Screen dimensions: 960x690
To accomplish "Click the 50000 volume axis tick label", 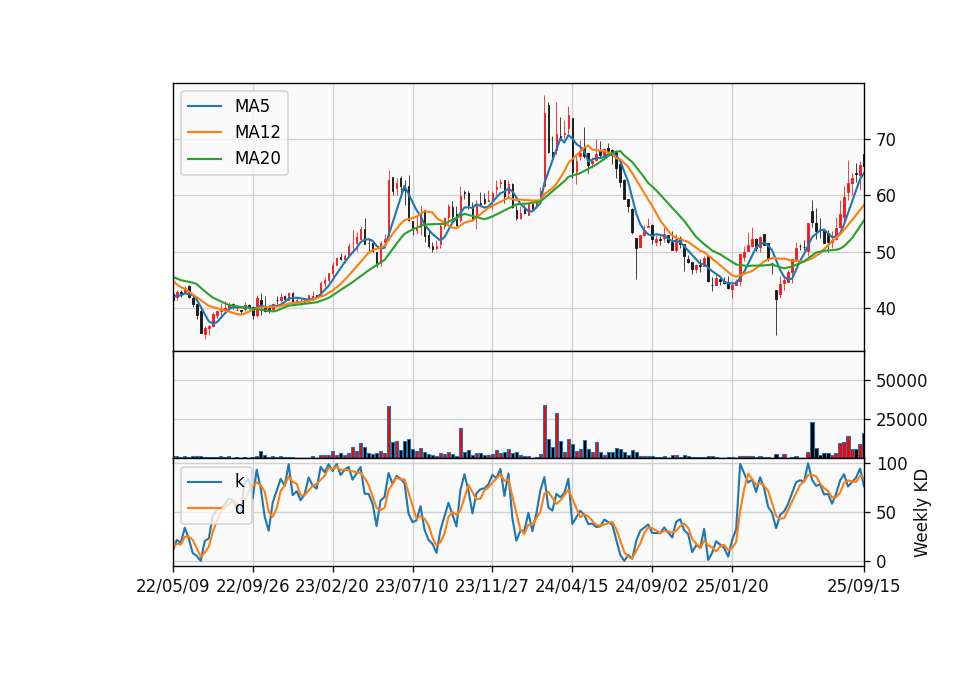I will click(x=902, y=381).
